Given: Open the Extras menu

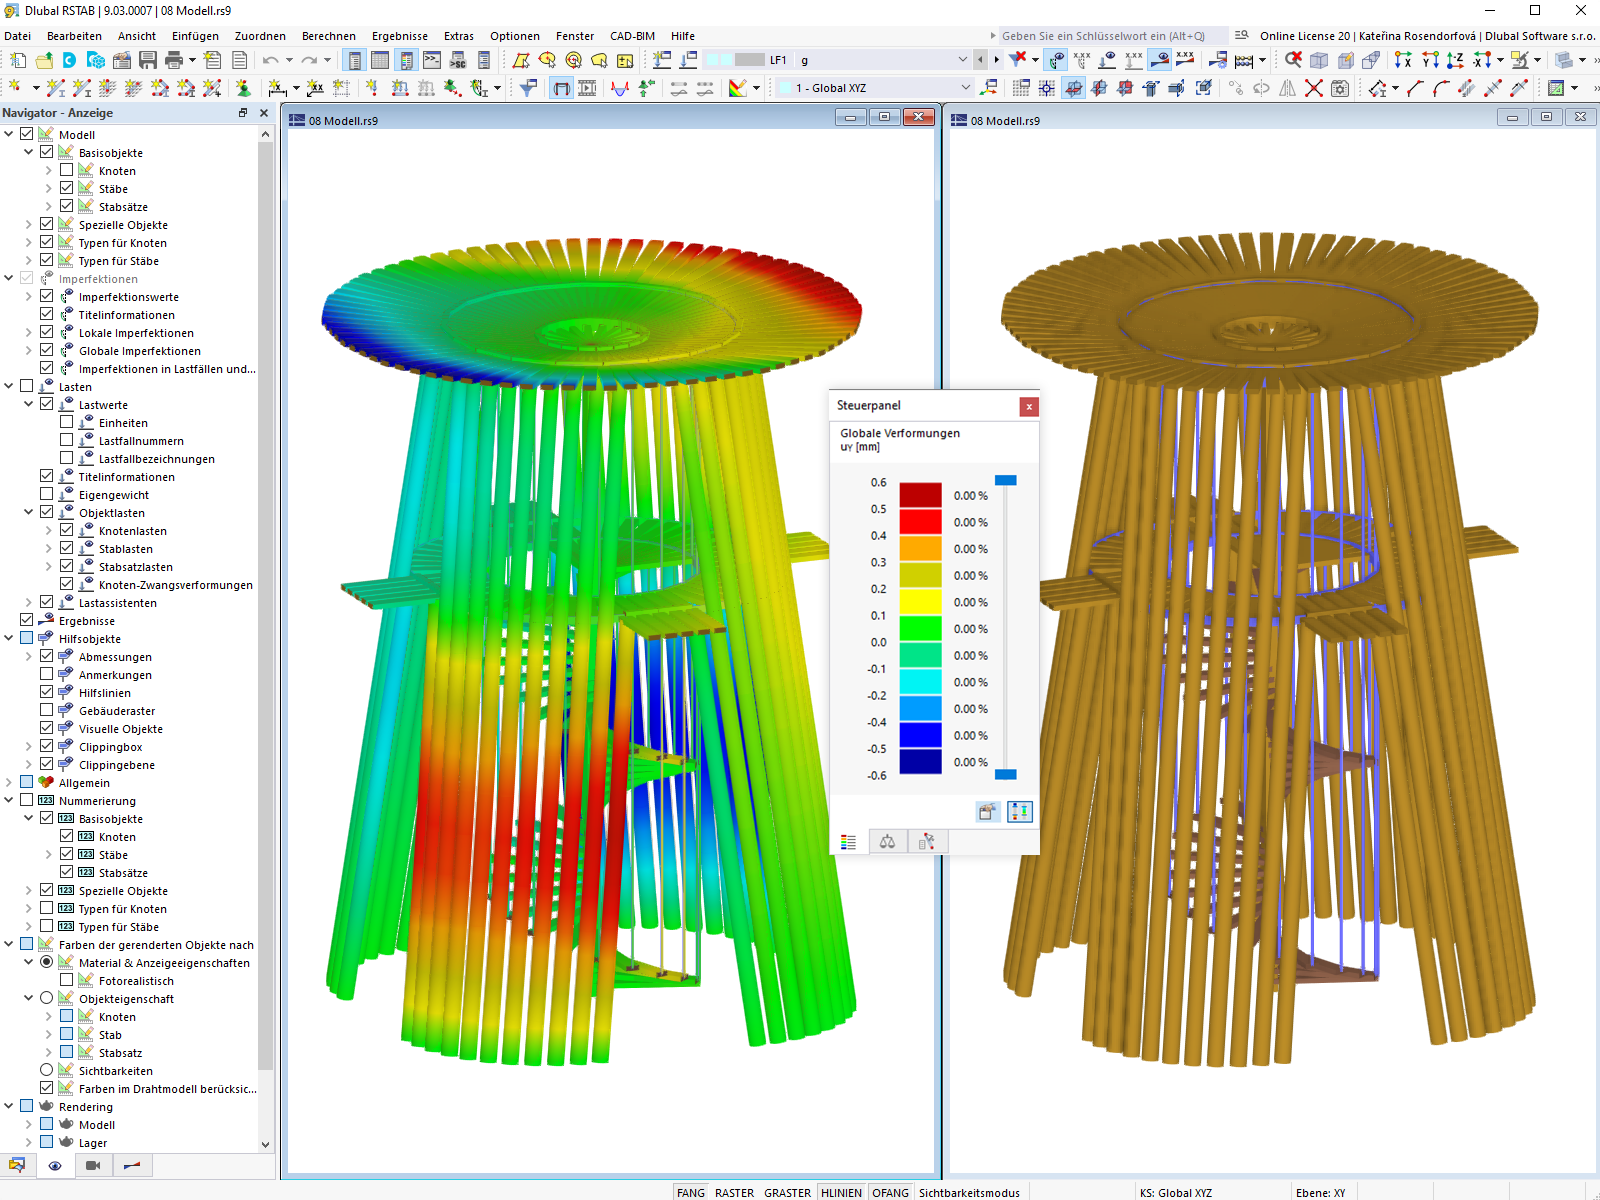Looking at the screenshot, I should (x=459, y=36).
